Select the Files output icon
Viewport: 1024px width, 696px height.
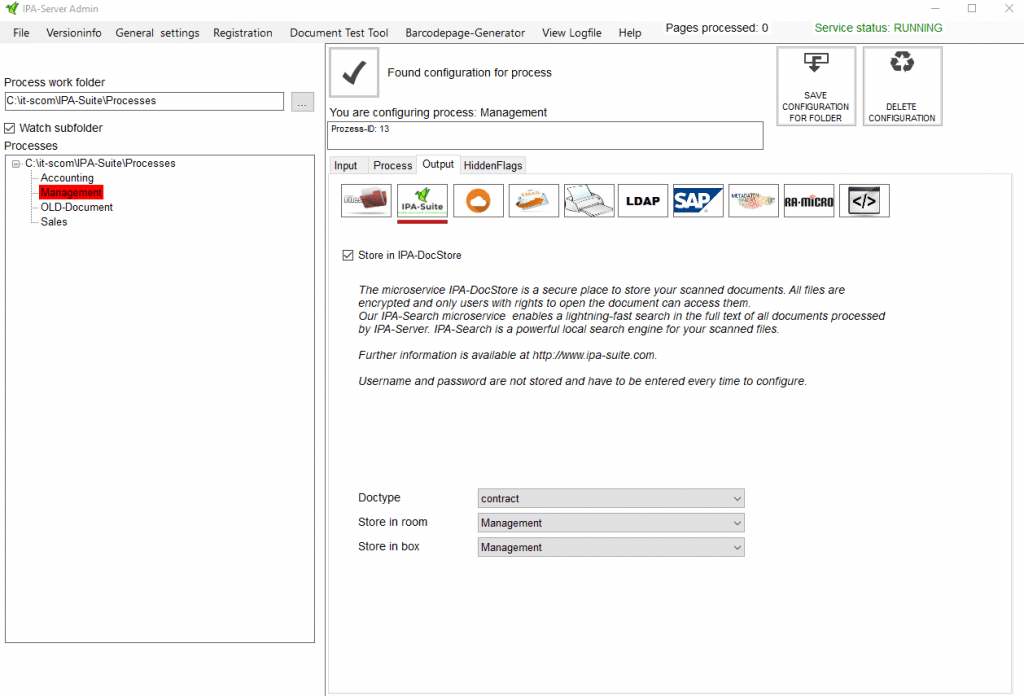pyautogui.click(x=366, y=201)
